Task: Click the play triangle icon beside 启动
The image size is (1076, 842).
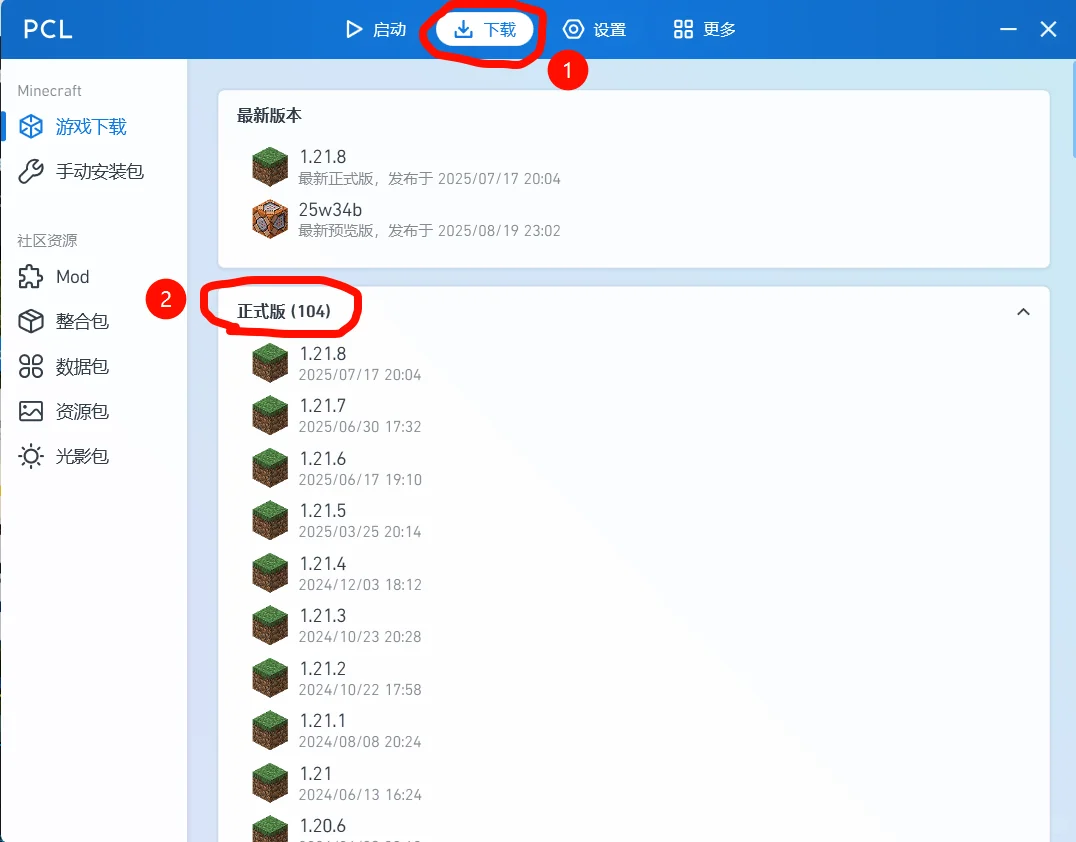Action: (x=353, y=30)
